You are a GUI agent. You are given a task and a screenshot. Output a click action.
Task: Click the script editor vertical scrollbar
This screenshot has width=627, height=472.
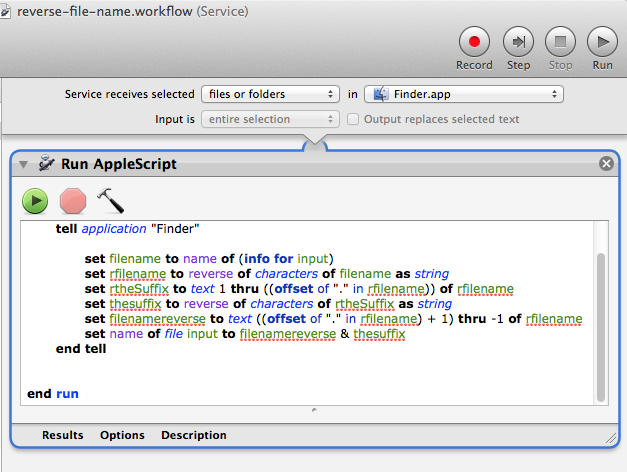(x=601, y=327)
